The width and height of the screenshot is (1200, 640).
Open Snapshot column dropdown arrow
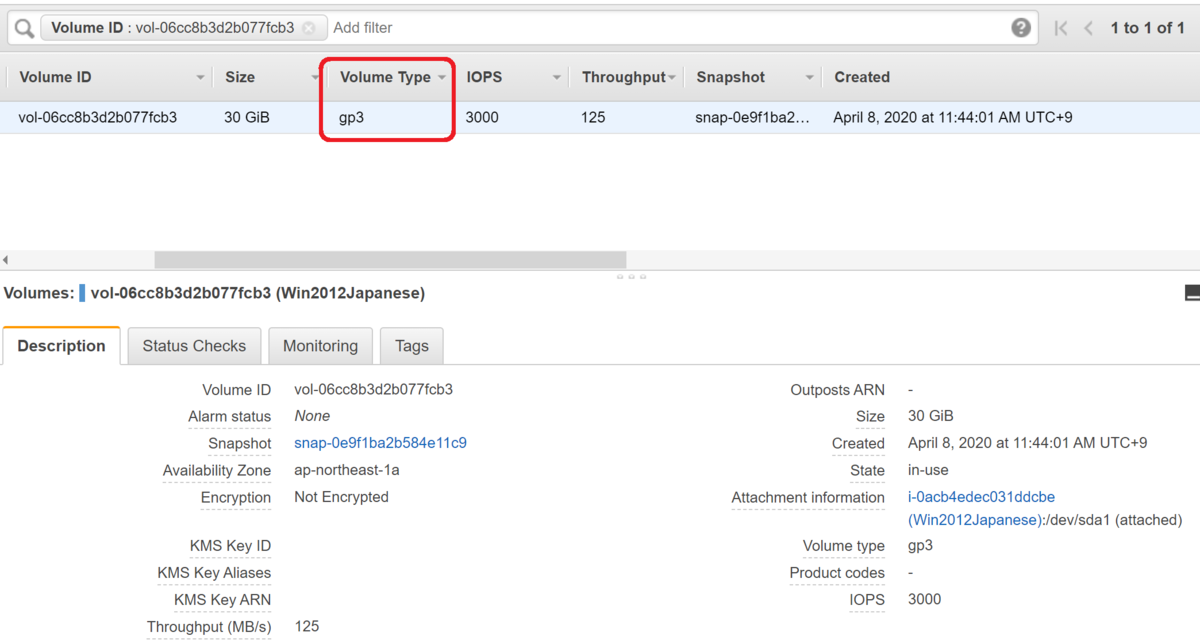tap(810, 78)
